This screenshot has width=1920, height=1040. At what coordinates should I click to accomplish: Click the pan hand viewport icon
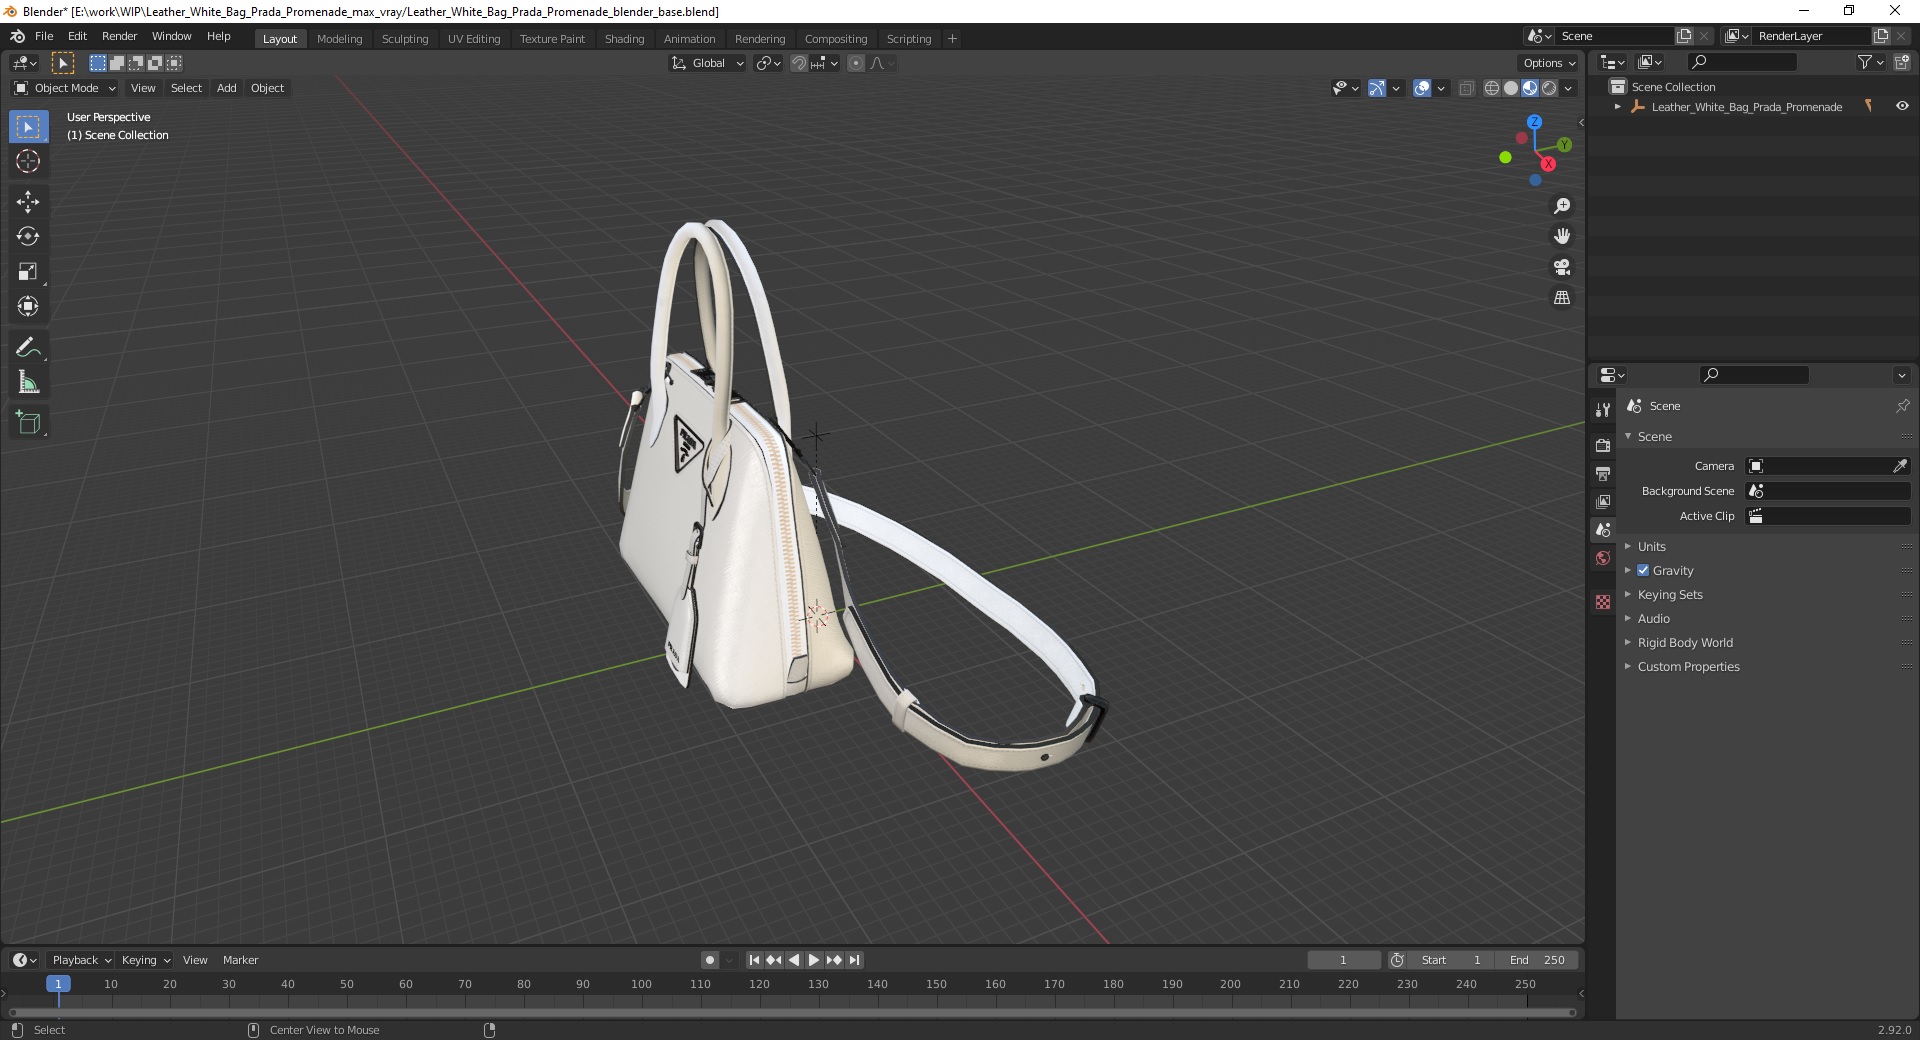pos(1561,236)
